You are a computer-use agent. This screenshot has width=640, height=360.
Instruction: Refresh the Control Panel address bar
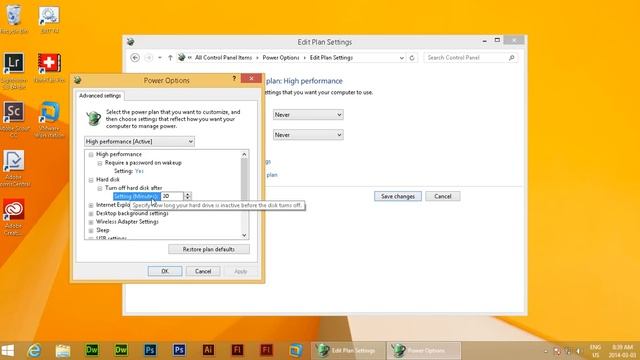[412, 58]
